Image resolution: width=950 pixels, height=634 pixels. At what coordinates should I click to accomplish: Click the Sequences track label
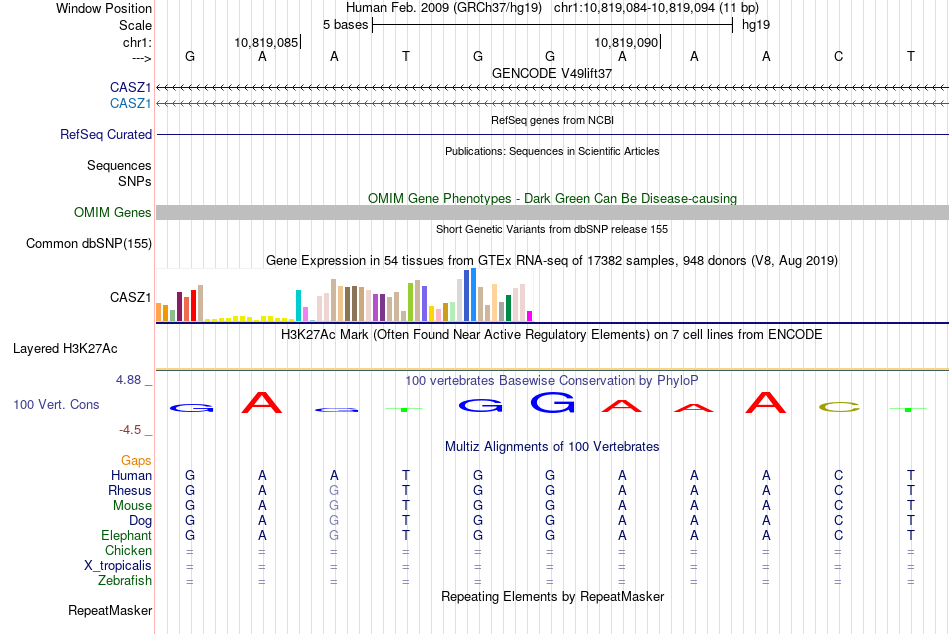coord(119,165)
